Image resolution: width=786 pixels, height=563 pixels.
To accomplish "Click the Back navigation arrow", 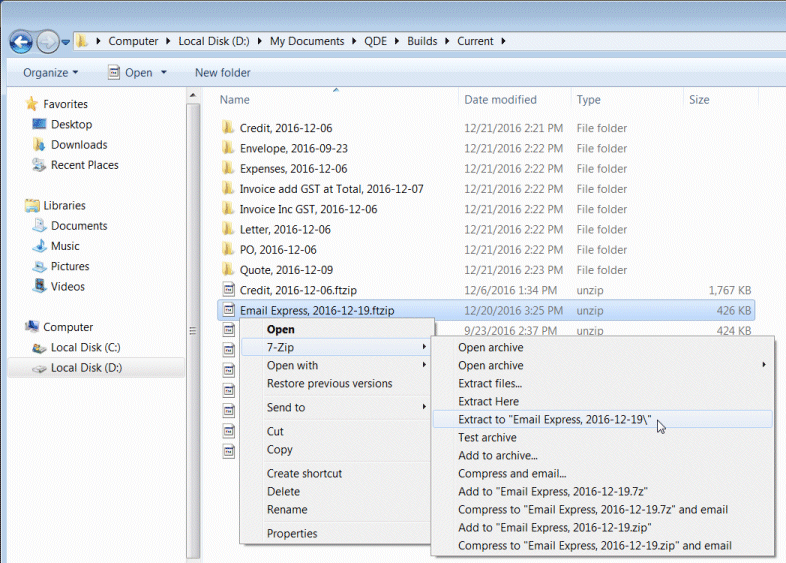I will click(x=21, y=42).
